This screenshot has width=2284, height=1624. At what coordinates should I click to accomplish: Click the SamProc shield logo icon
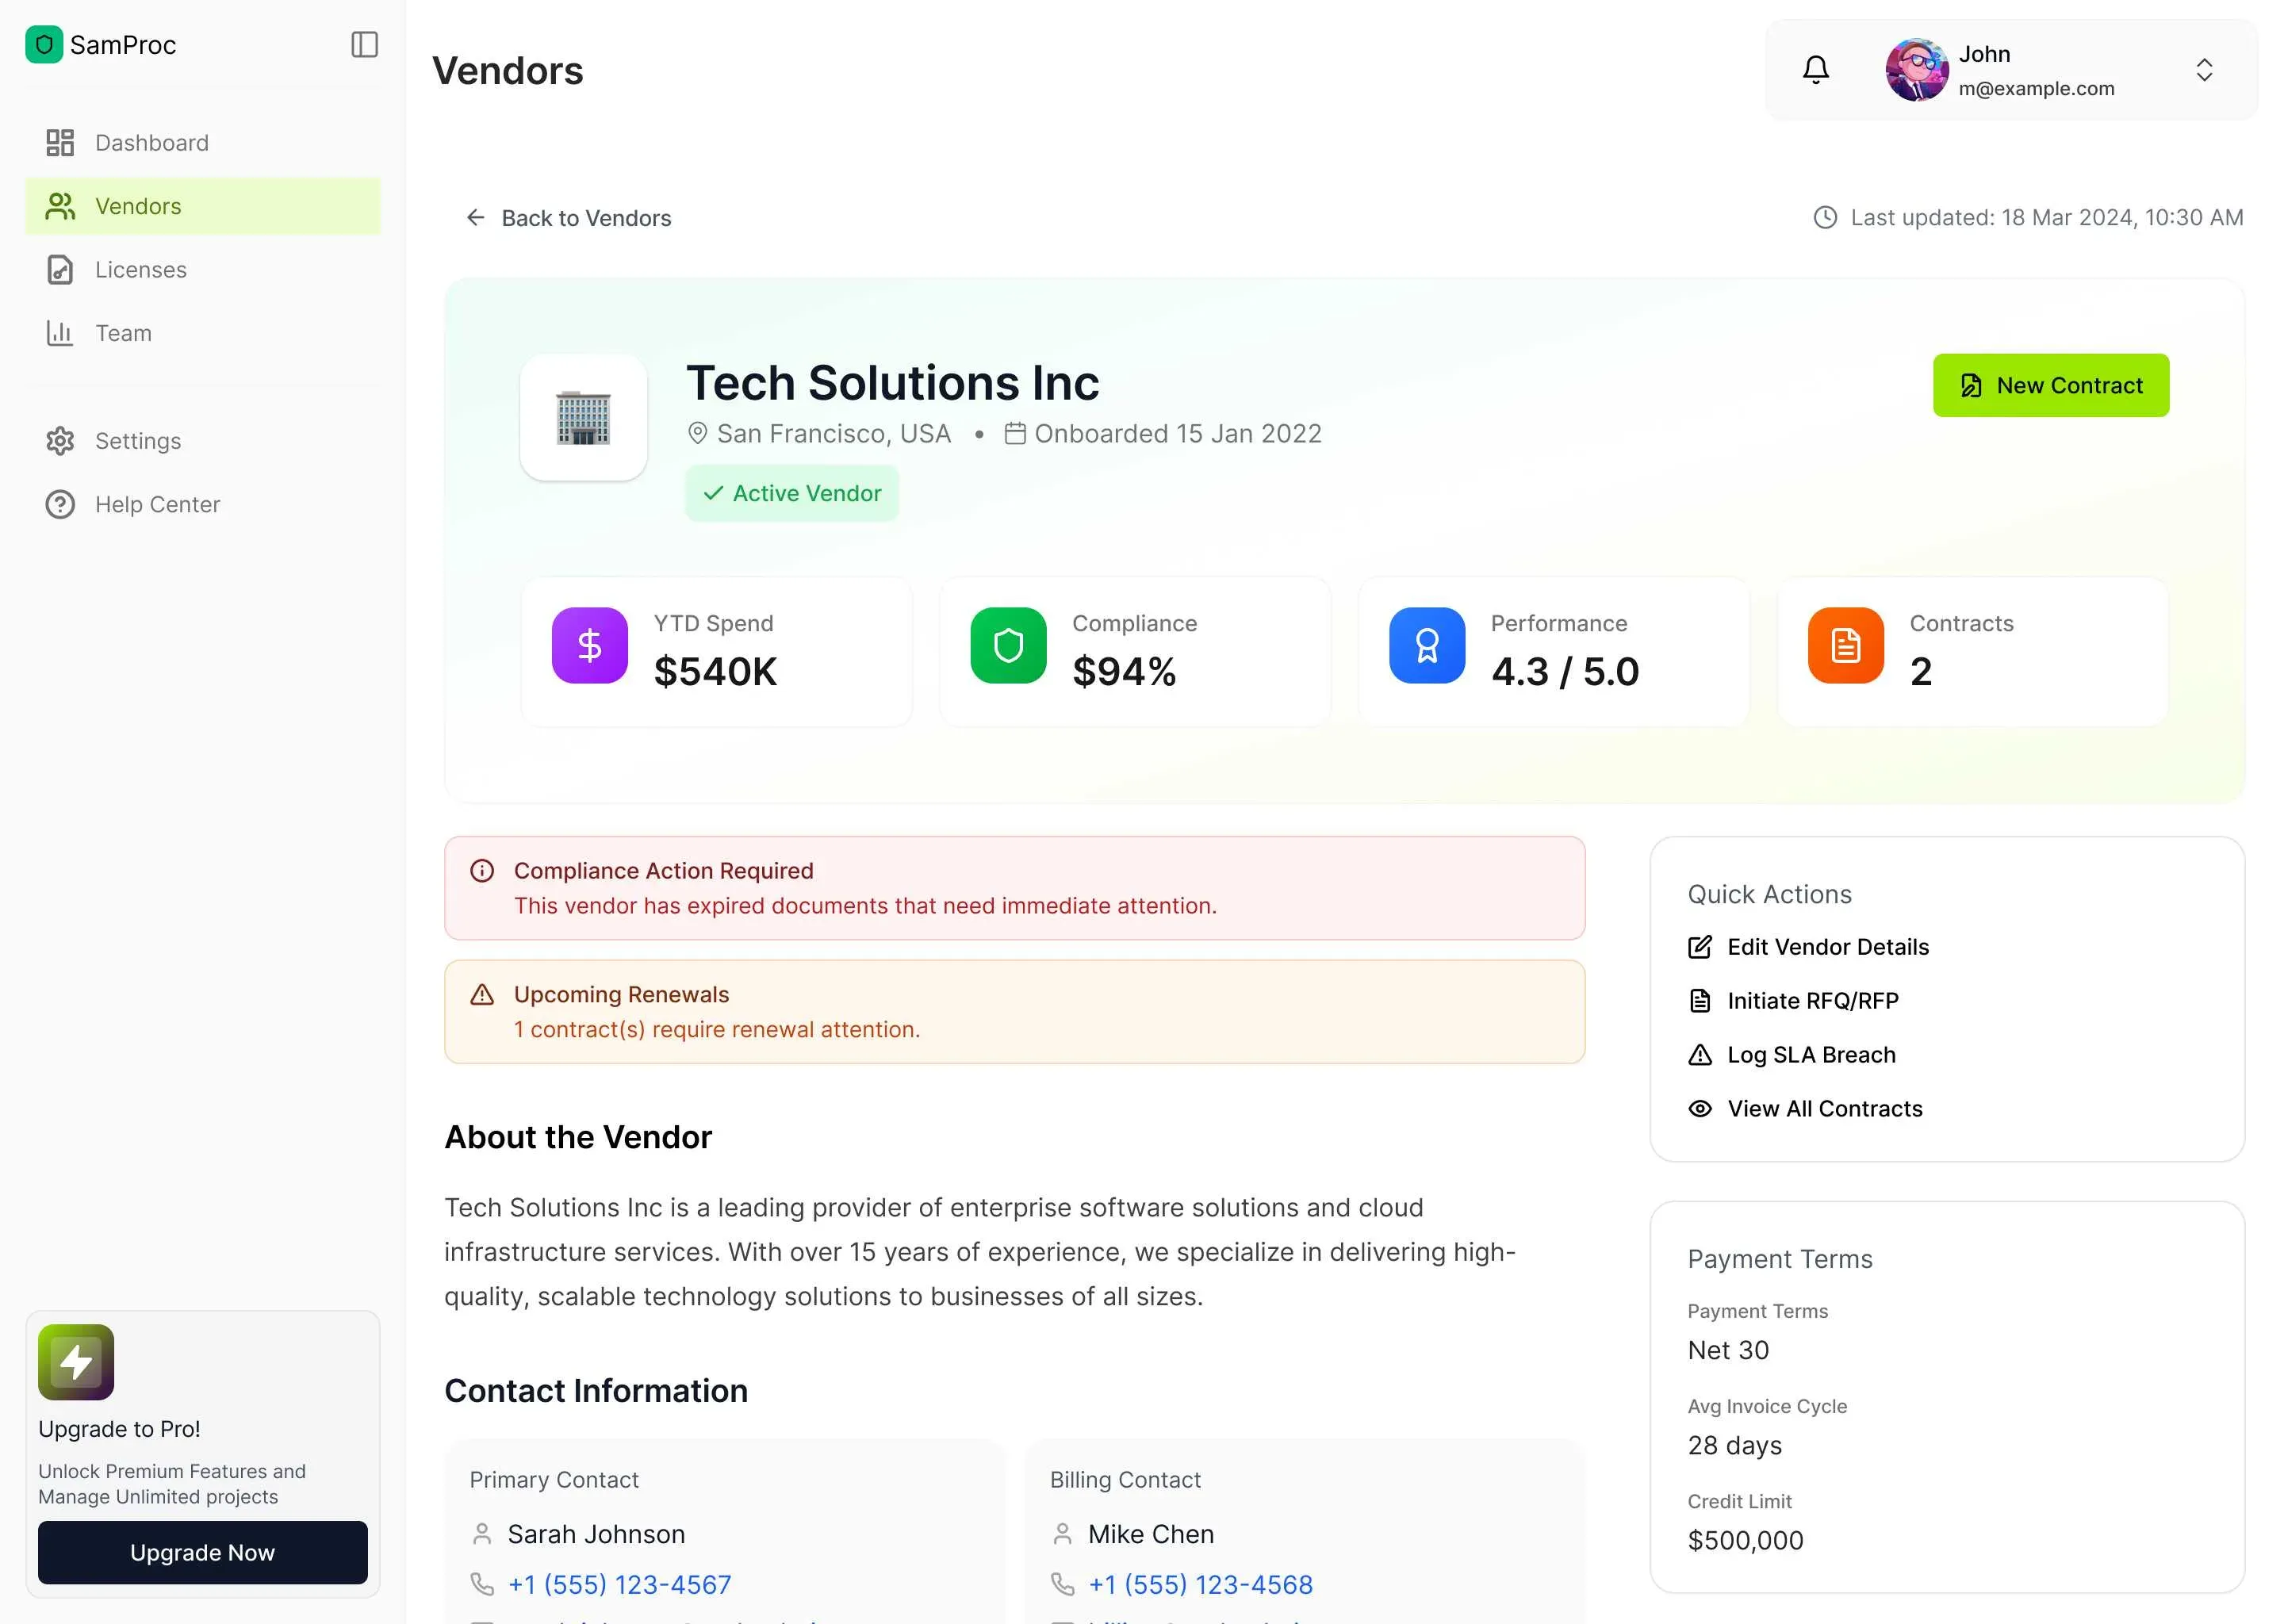[44, 45]
